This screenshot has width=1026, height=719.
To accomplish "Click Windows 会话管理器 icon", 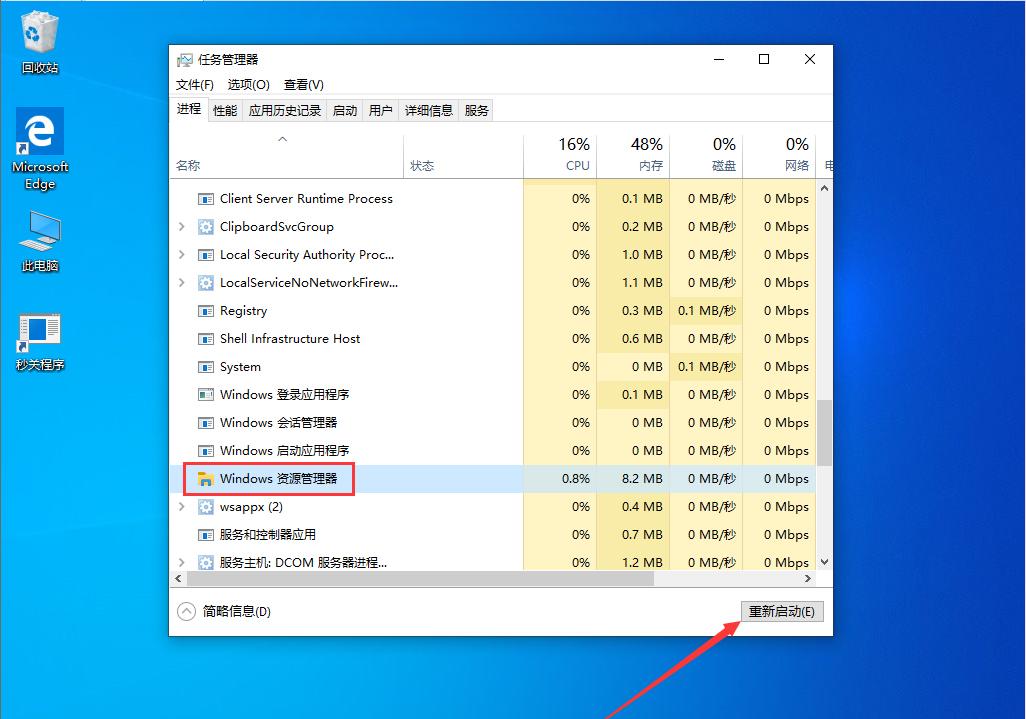I will coord(205,423).
